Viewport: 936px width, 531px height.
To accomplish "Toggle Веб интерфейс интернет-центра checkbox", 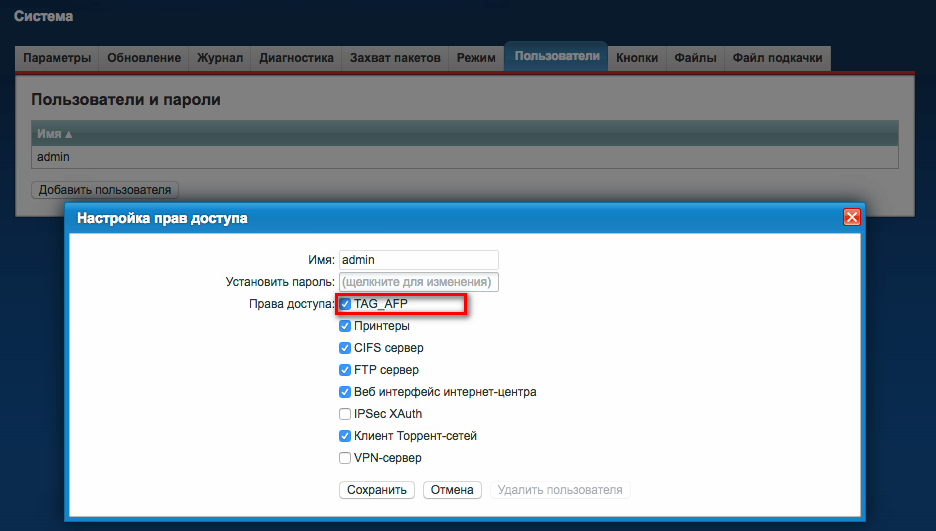I will click(345, 392).
